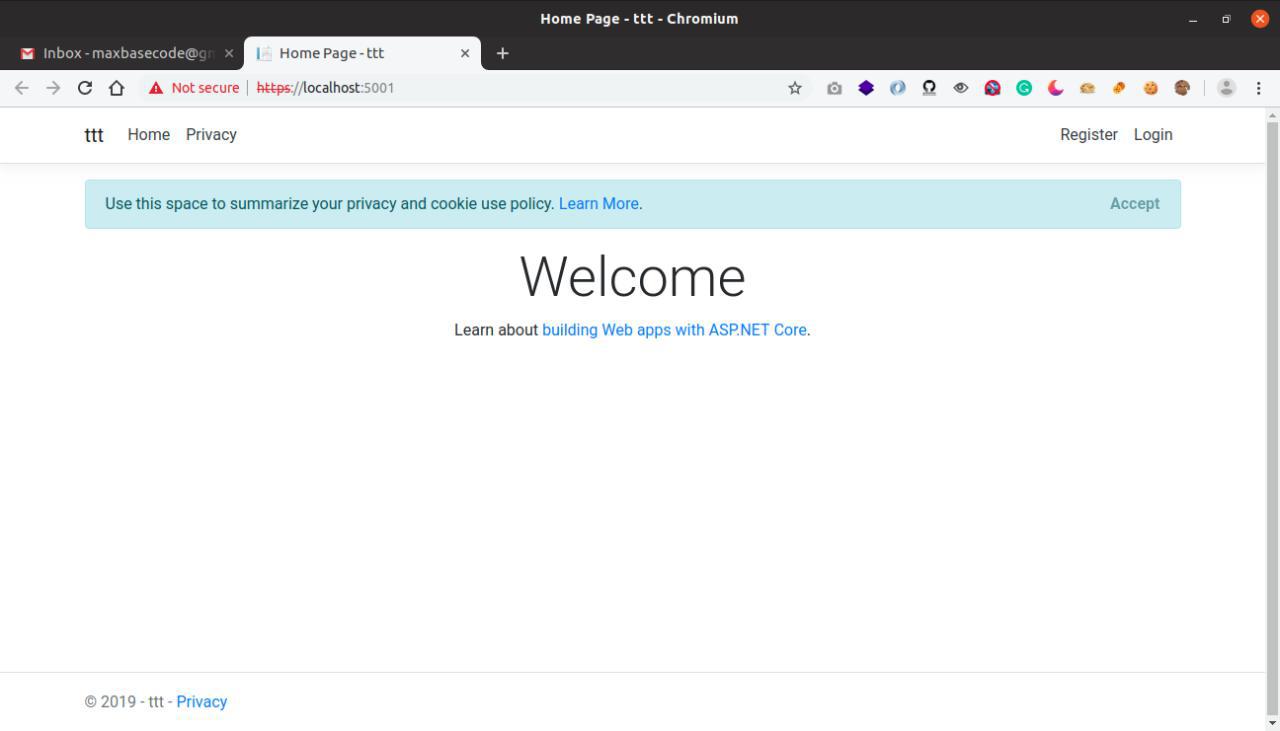Open the dark mode moon extension

1055,88
